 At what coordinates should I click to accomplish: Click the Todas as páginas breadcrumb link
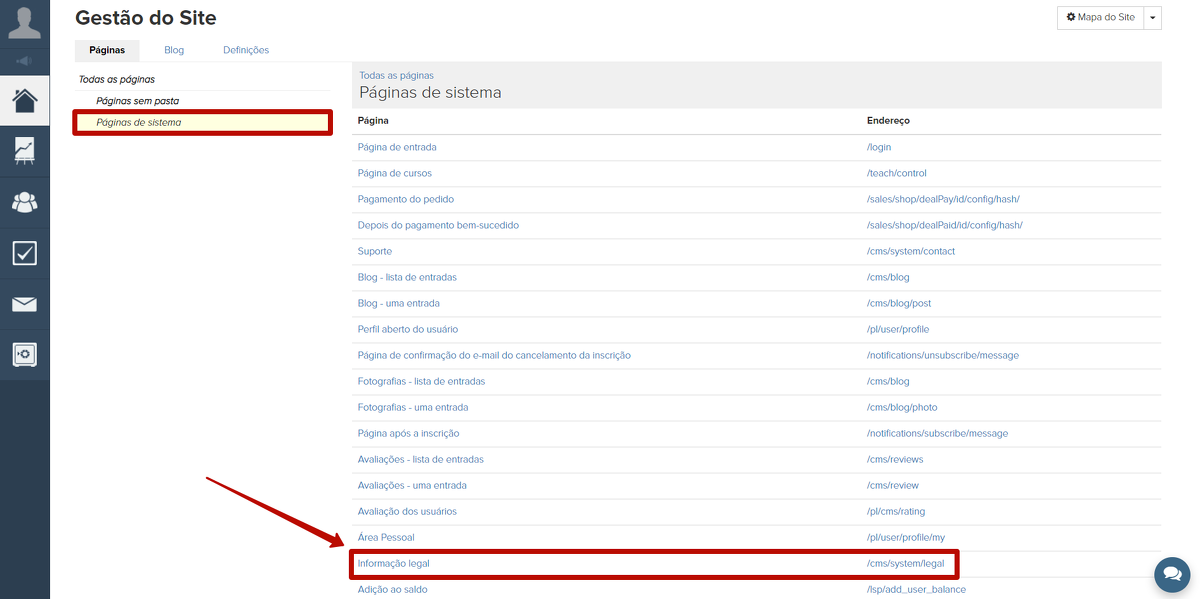click(396, 75)
